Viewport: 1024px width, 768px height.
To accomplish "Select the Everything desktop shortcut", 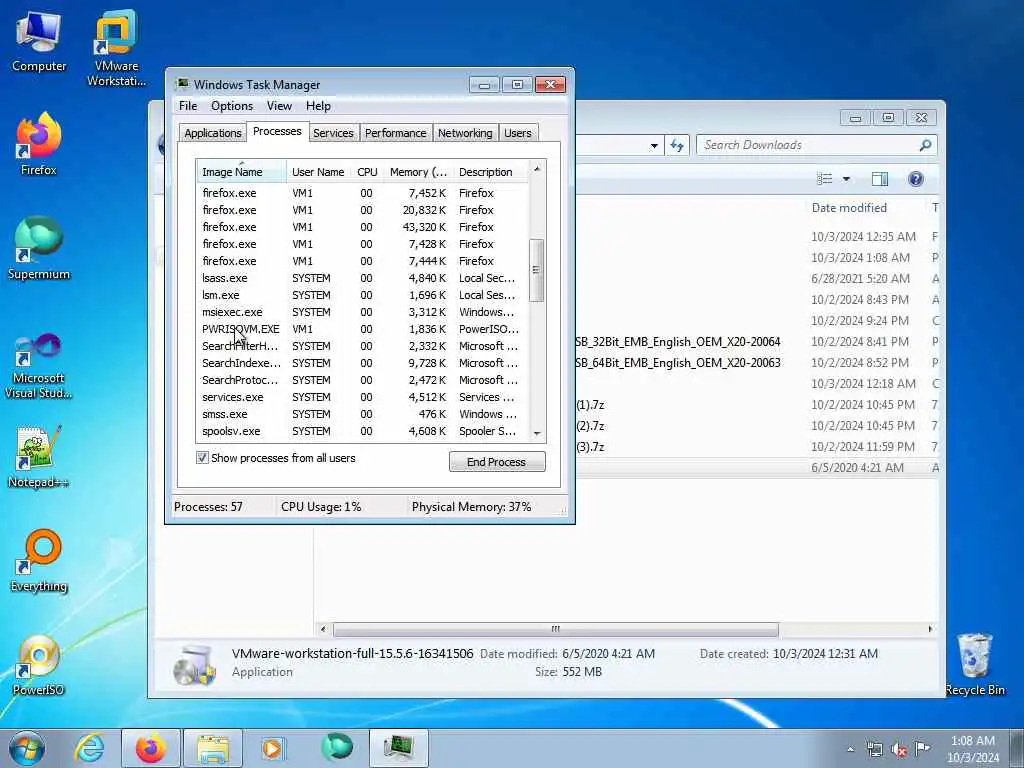I will pyautogui.click(x=39, y=560).
